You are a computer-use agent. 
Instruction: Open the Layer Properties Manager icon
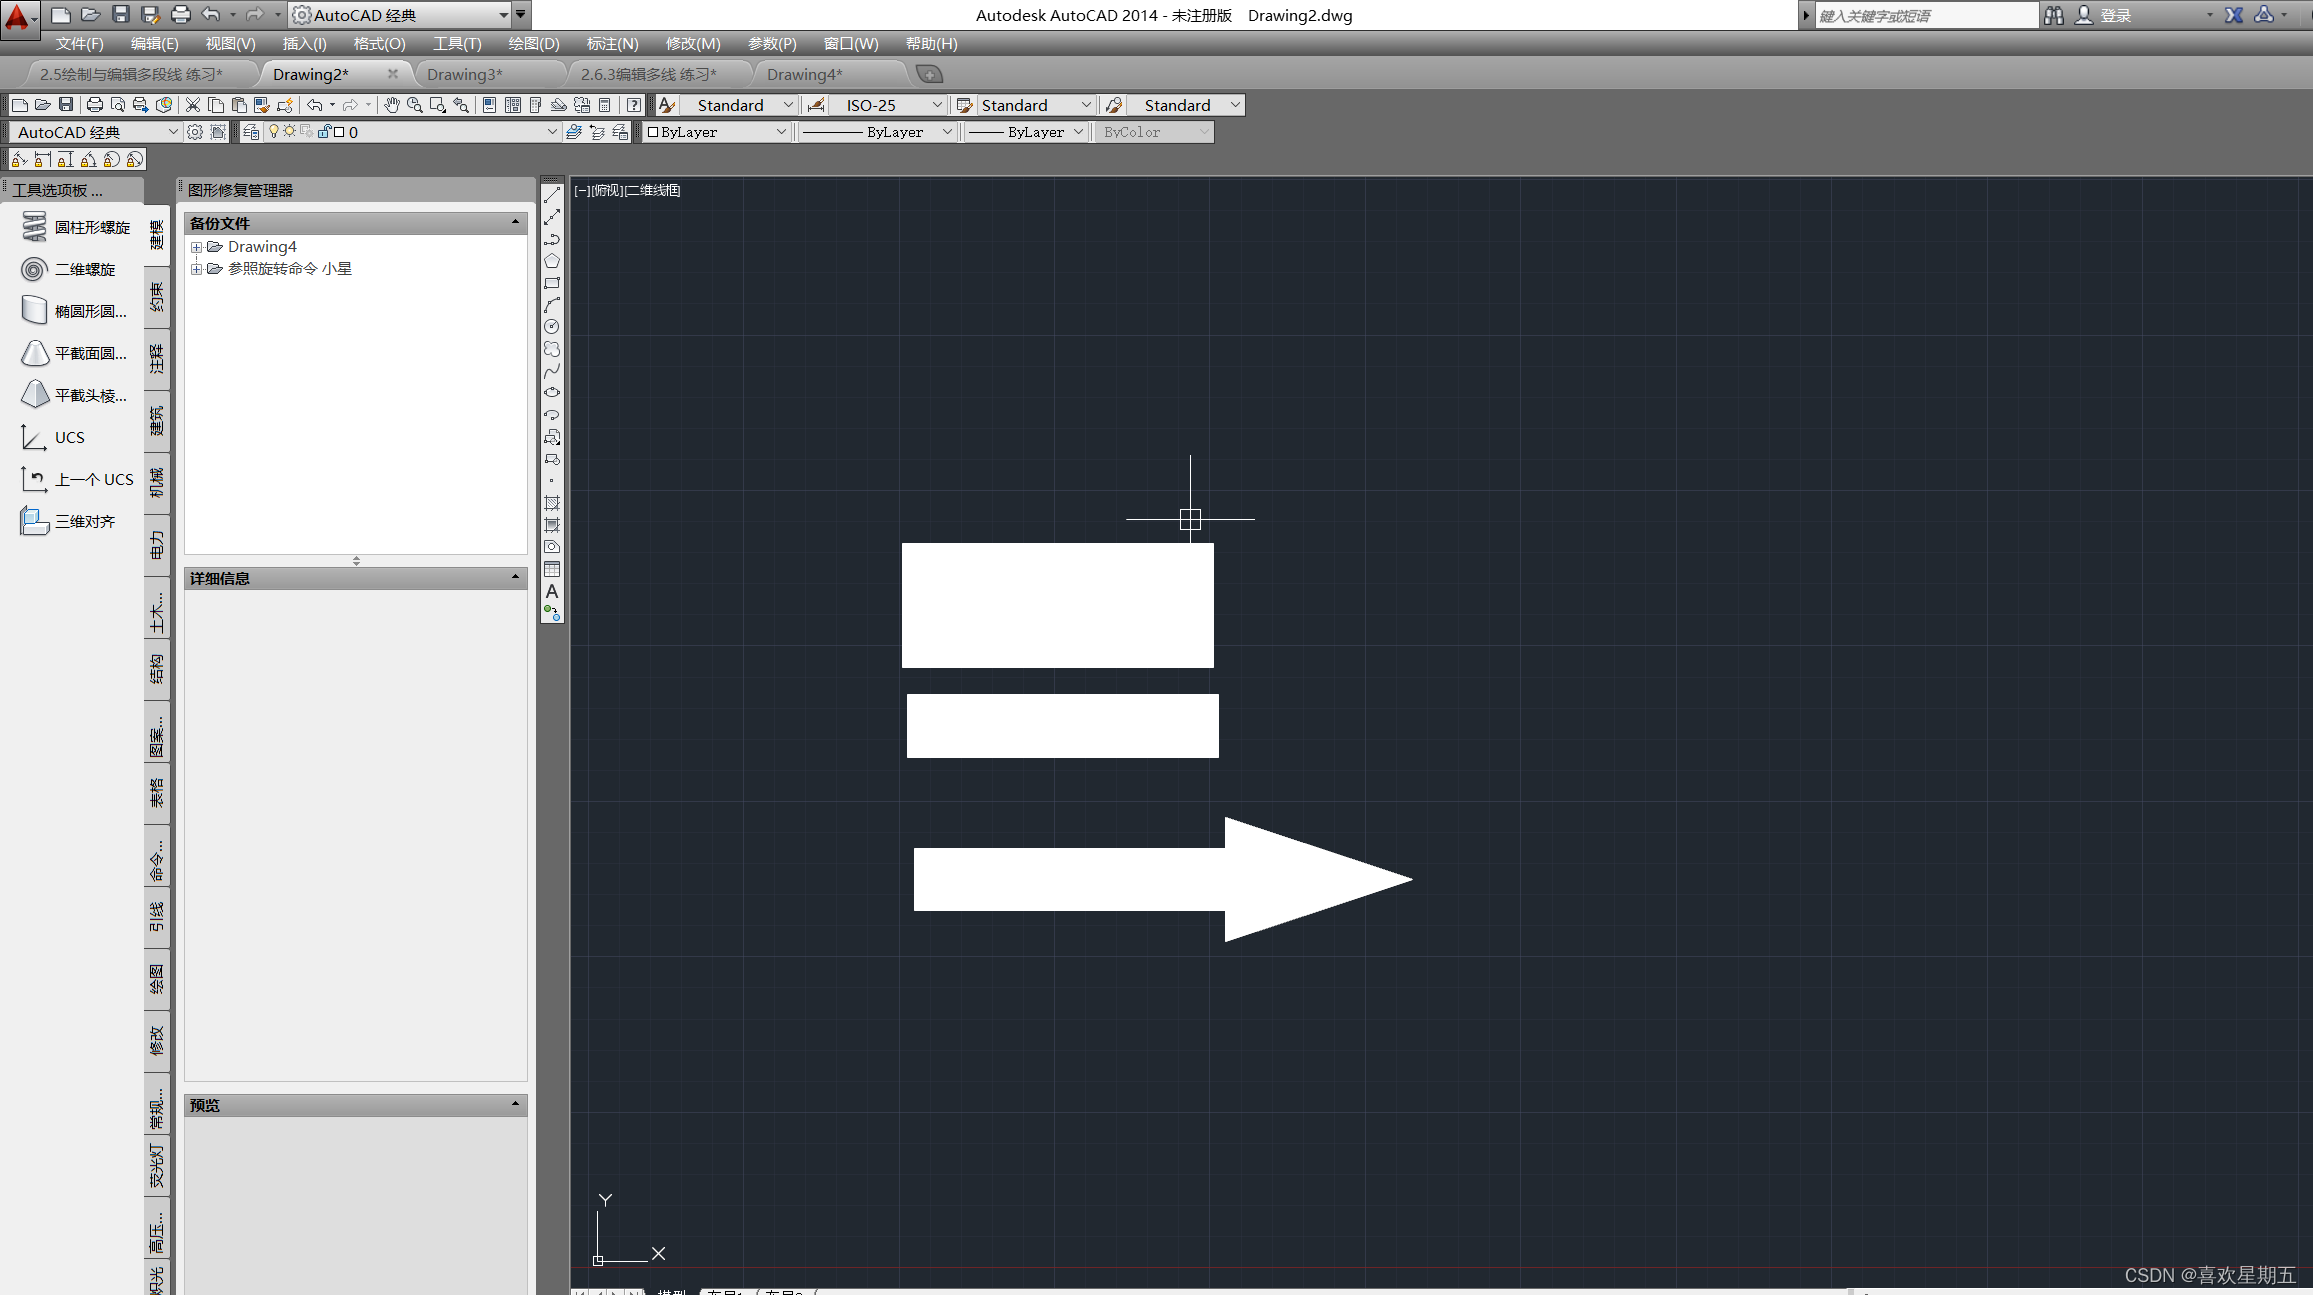pos(251,132)
